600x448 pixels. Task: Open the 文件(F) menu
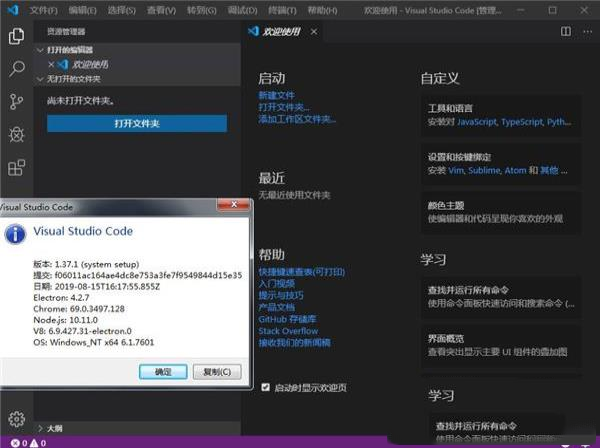point(44,10)
